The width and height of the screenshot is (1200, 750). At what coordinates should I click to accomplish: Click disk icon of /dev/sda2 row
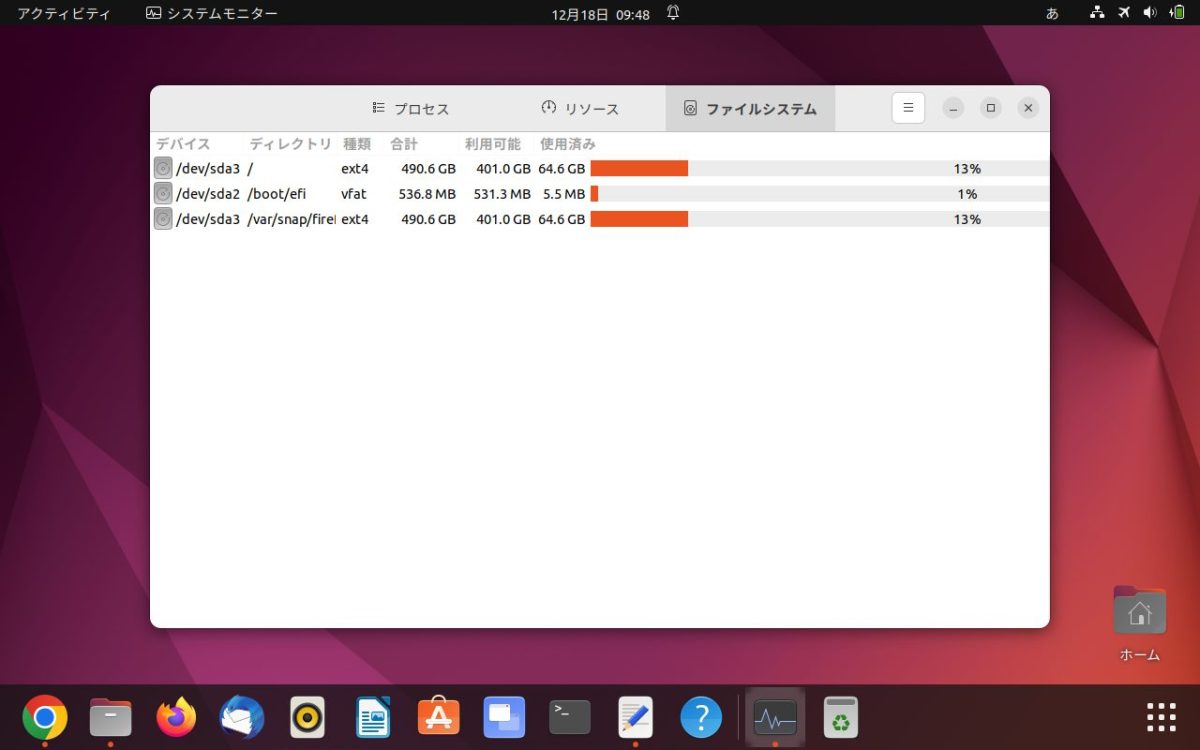[x=163, y=194]
